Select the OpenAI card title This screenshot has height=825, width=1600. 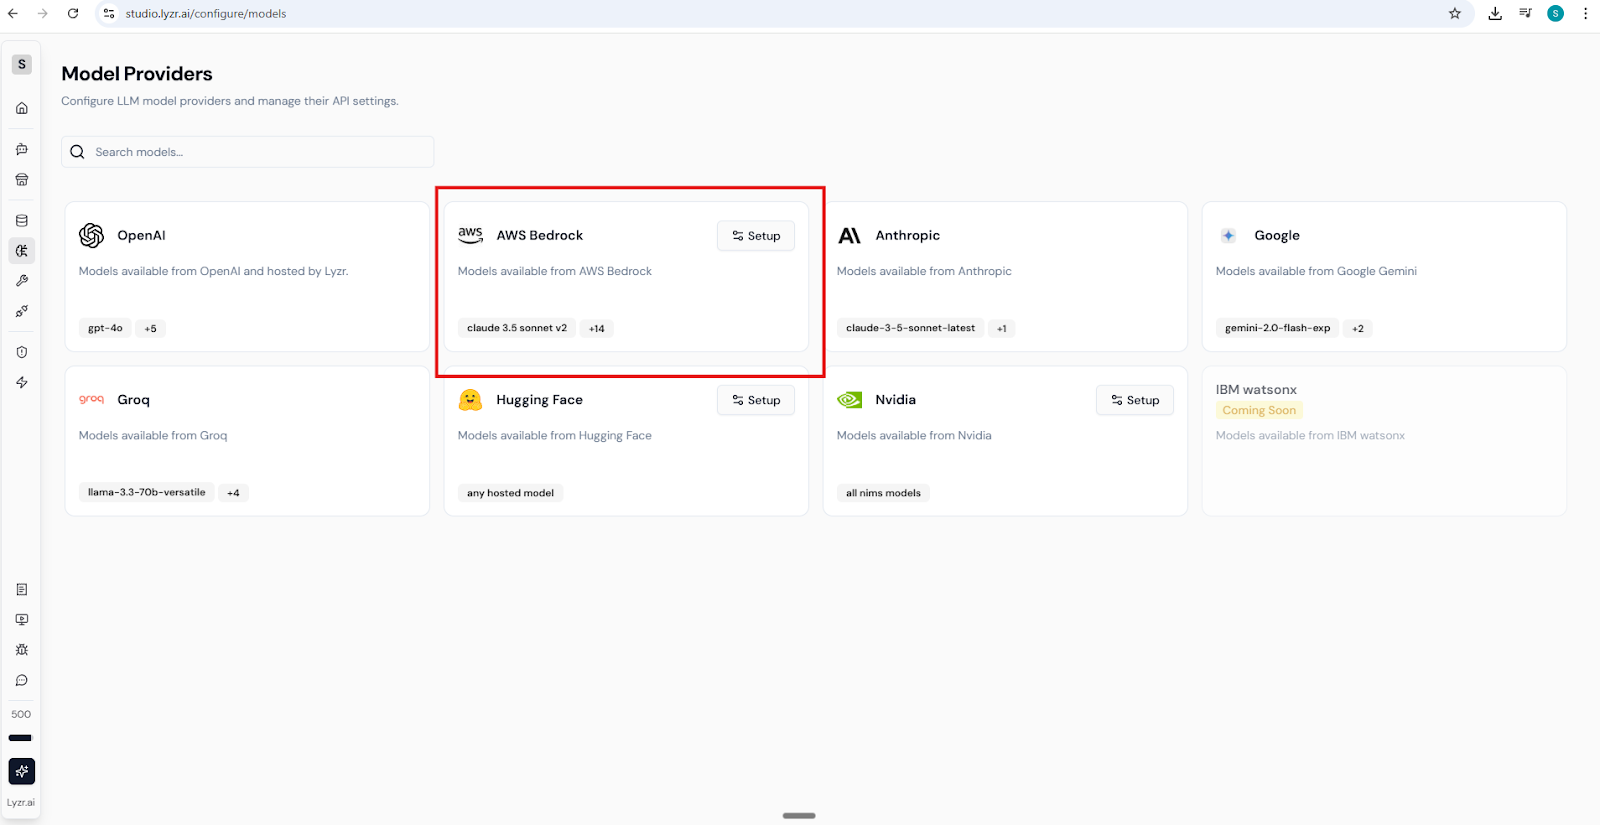(x=141, y=235)
